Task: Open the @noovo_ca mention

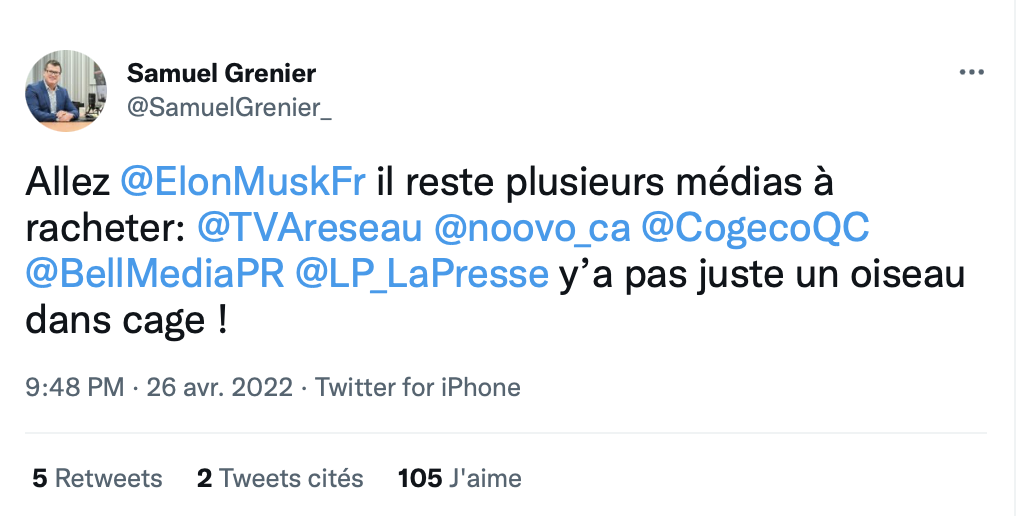Action: [532, 229]
